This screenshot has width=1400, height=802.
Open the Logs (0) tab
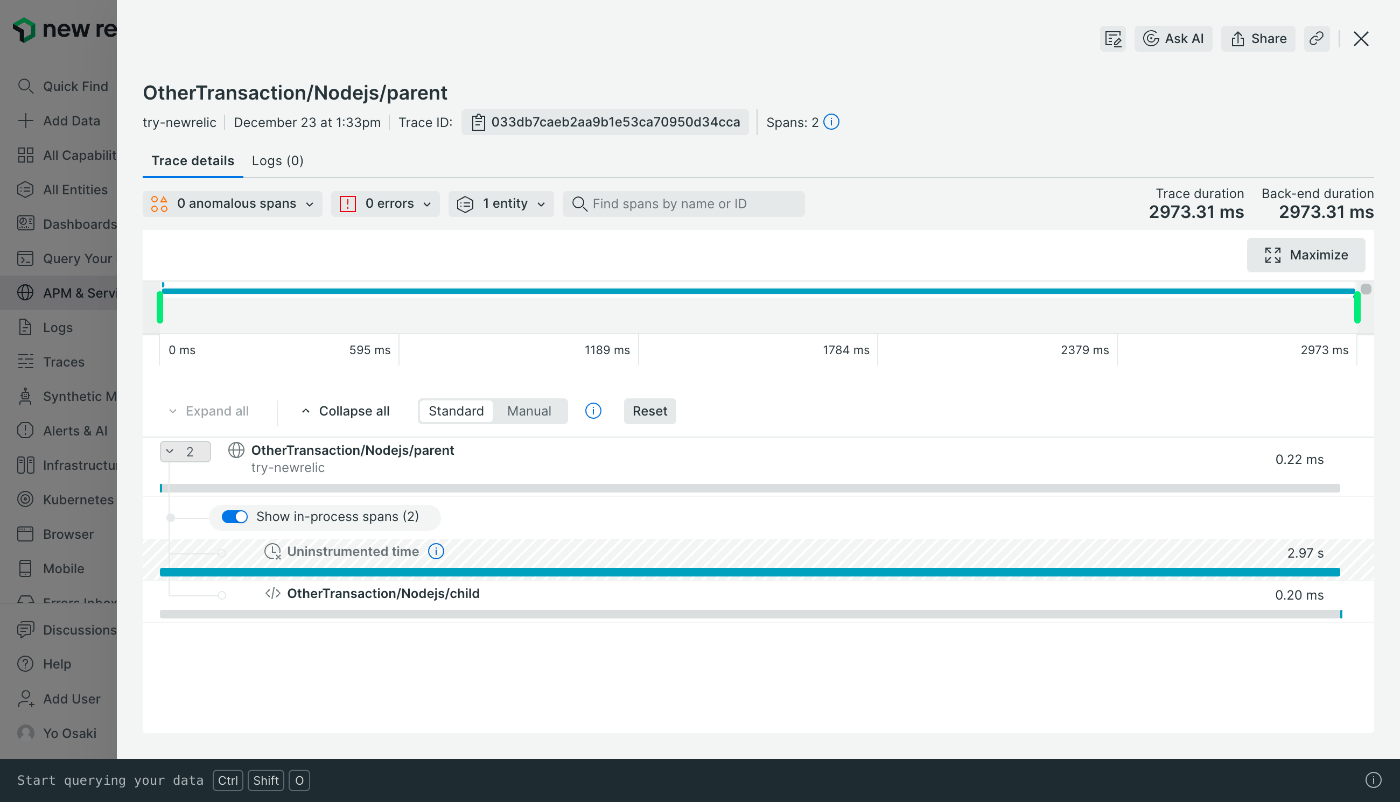click(278, 161)
